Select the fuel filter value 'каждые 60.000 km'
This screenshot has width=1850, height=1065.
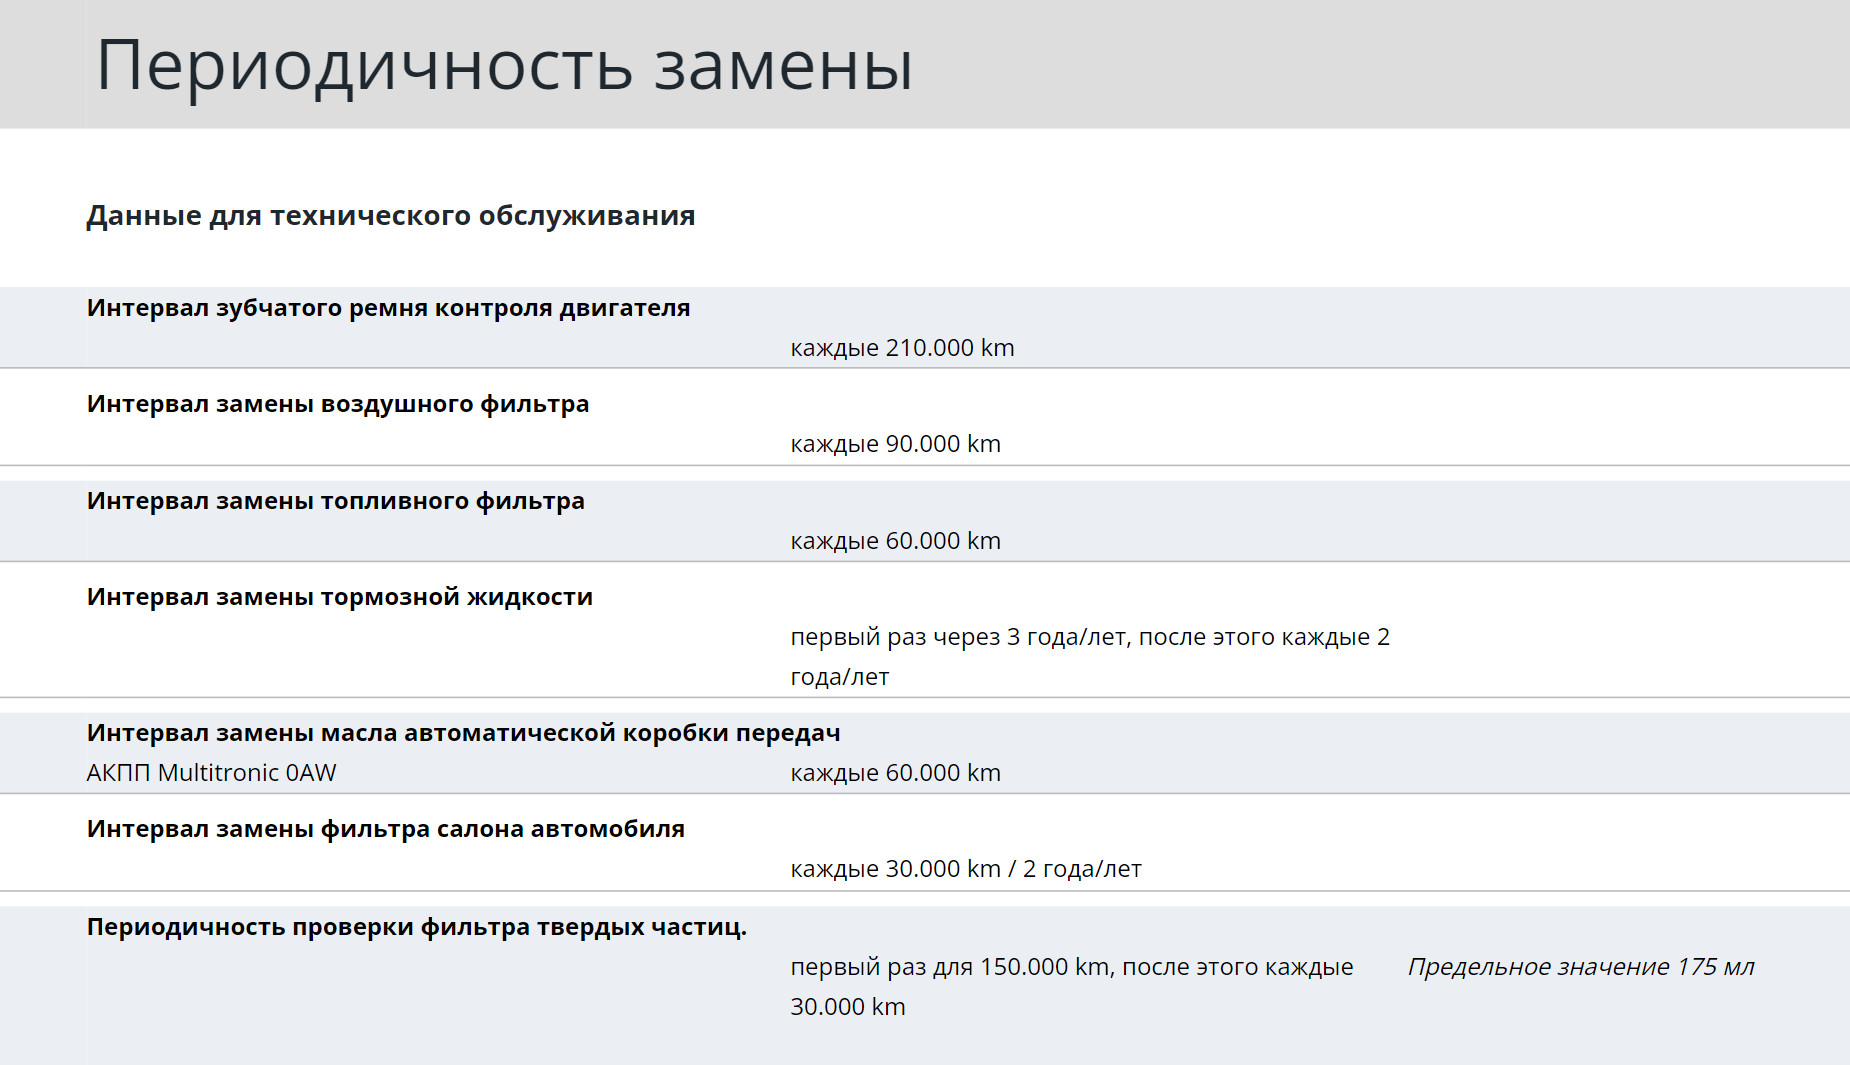point(895,541)
